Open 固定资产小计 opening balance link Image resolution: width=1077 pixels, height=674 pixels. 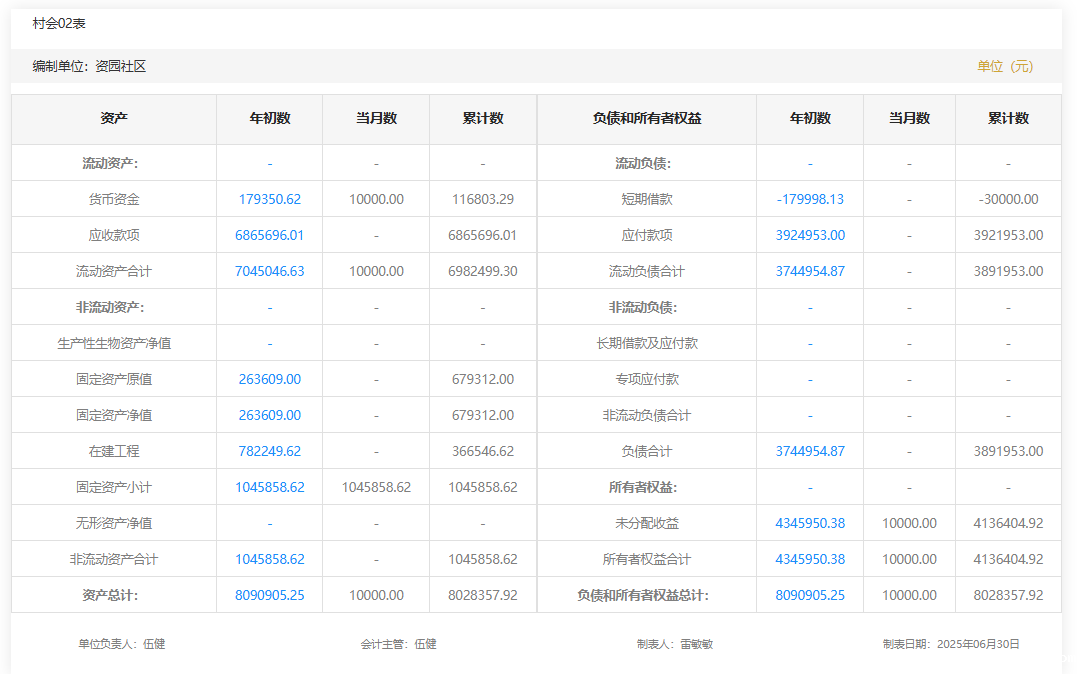pyautogui.click(x=269, y=487)
